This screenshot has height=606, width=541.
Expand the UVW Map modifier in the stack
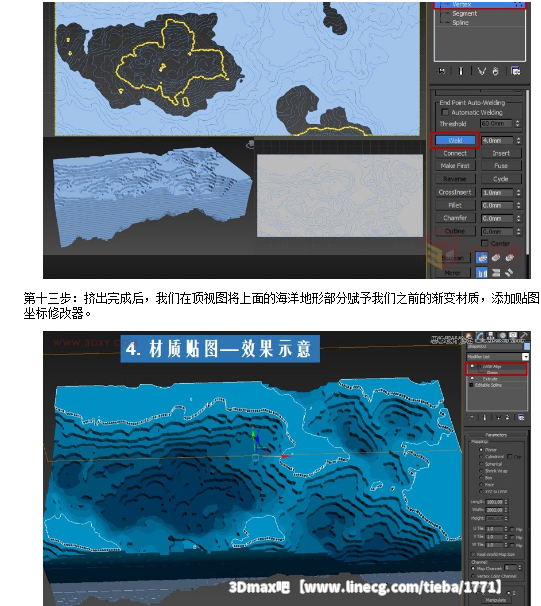coord(478,366)
